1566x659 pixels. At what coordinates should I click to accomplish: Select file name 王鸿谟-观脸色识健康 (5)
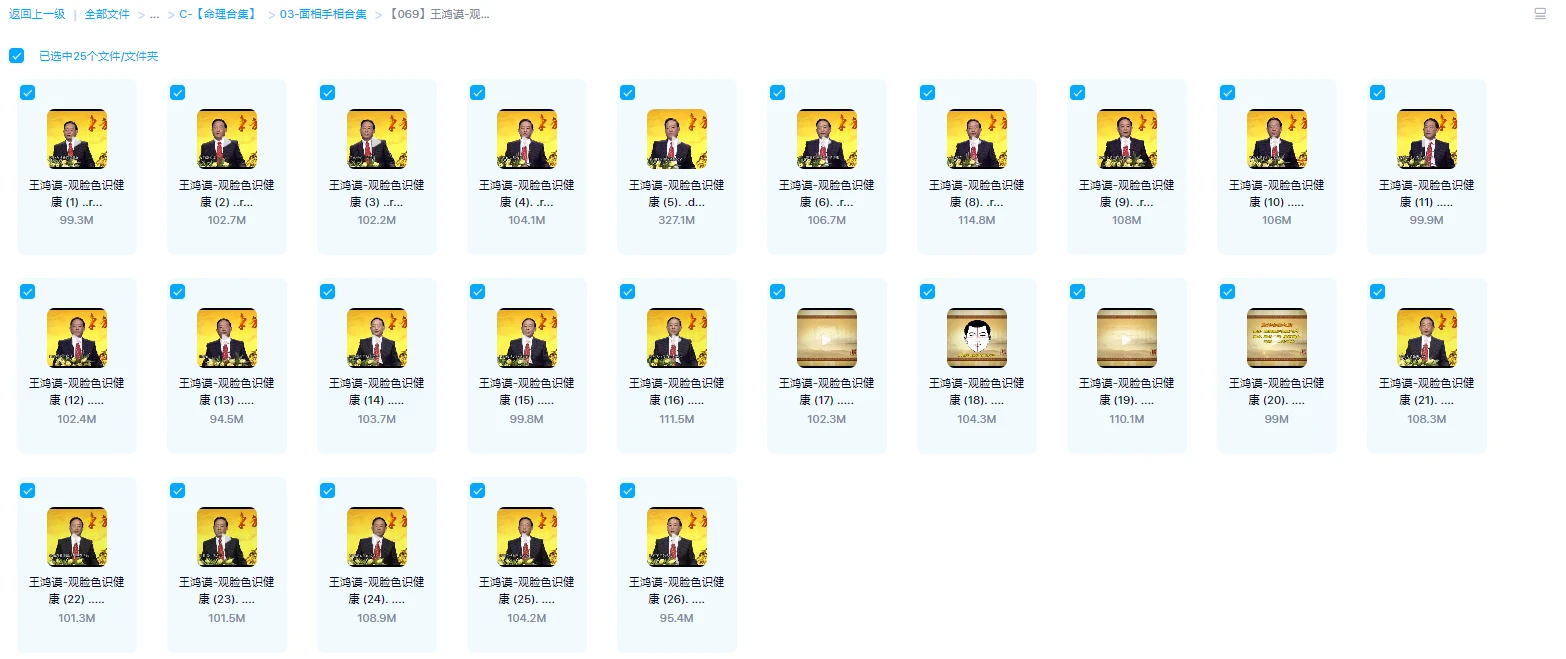(677, 193)
